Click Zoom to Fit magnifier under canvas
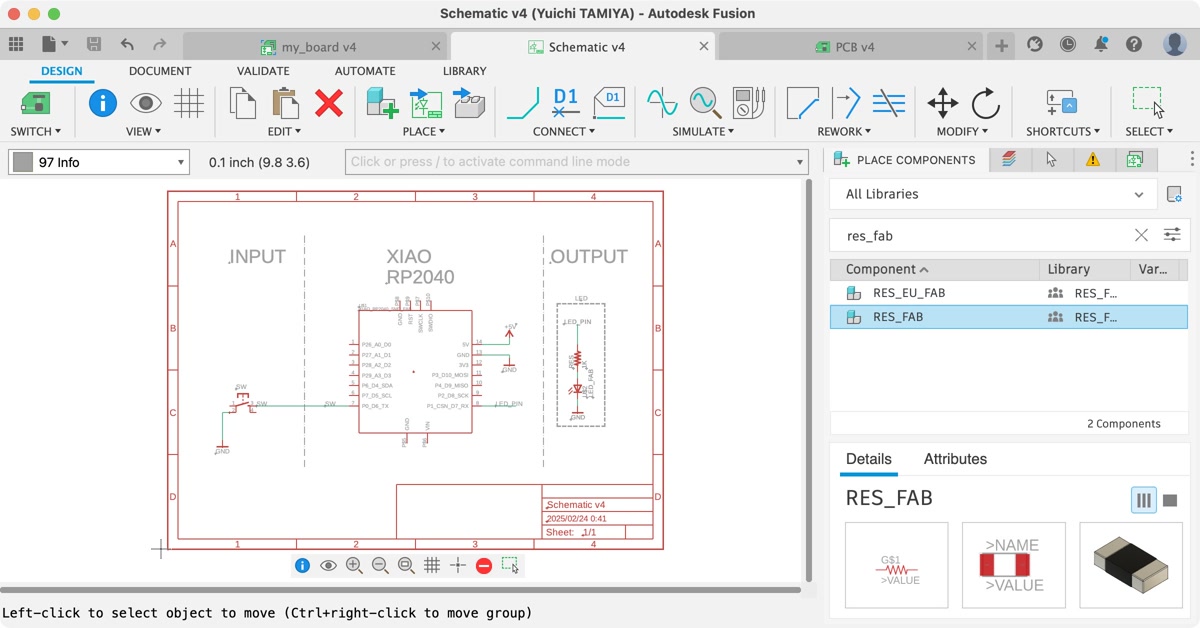The width and height of the screenshot is (1200, 628). point(406,565)
